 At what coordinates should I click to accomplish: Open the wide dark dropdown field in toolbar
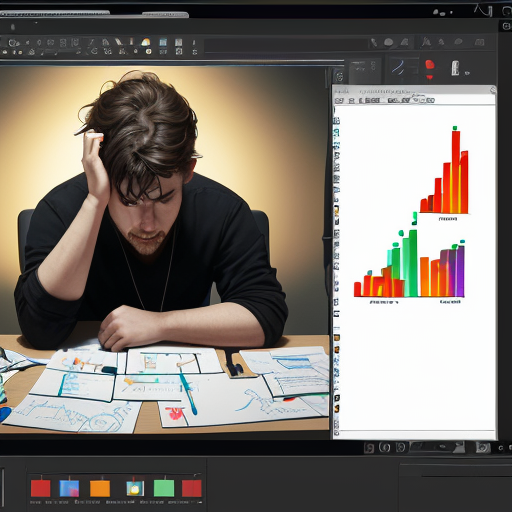pyautogui.click(x=286, y=45)
